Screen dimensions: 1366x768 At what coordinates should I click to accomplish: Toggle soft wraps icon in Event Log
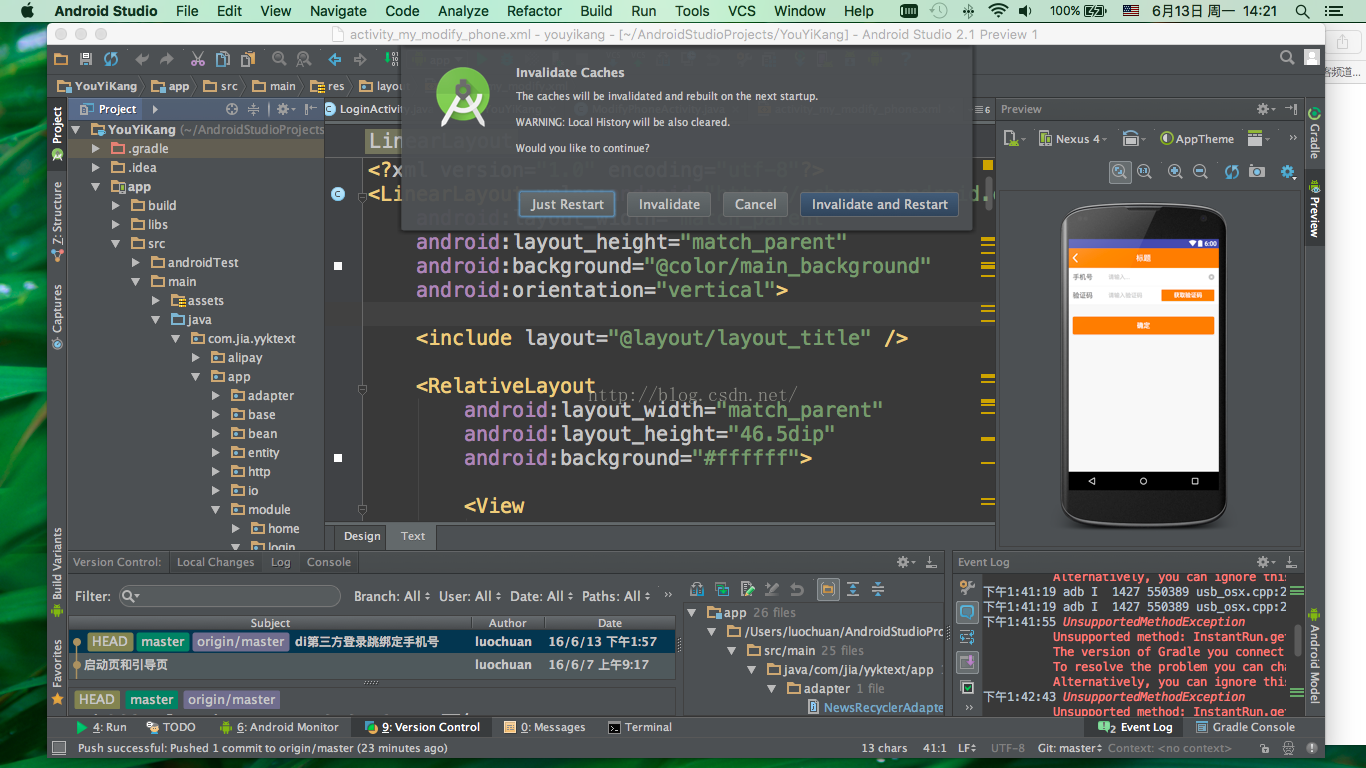[967, 637]
